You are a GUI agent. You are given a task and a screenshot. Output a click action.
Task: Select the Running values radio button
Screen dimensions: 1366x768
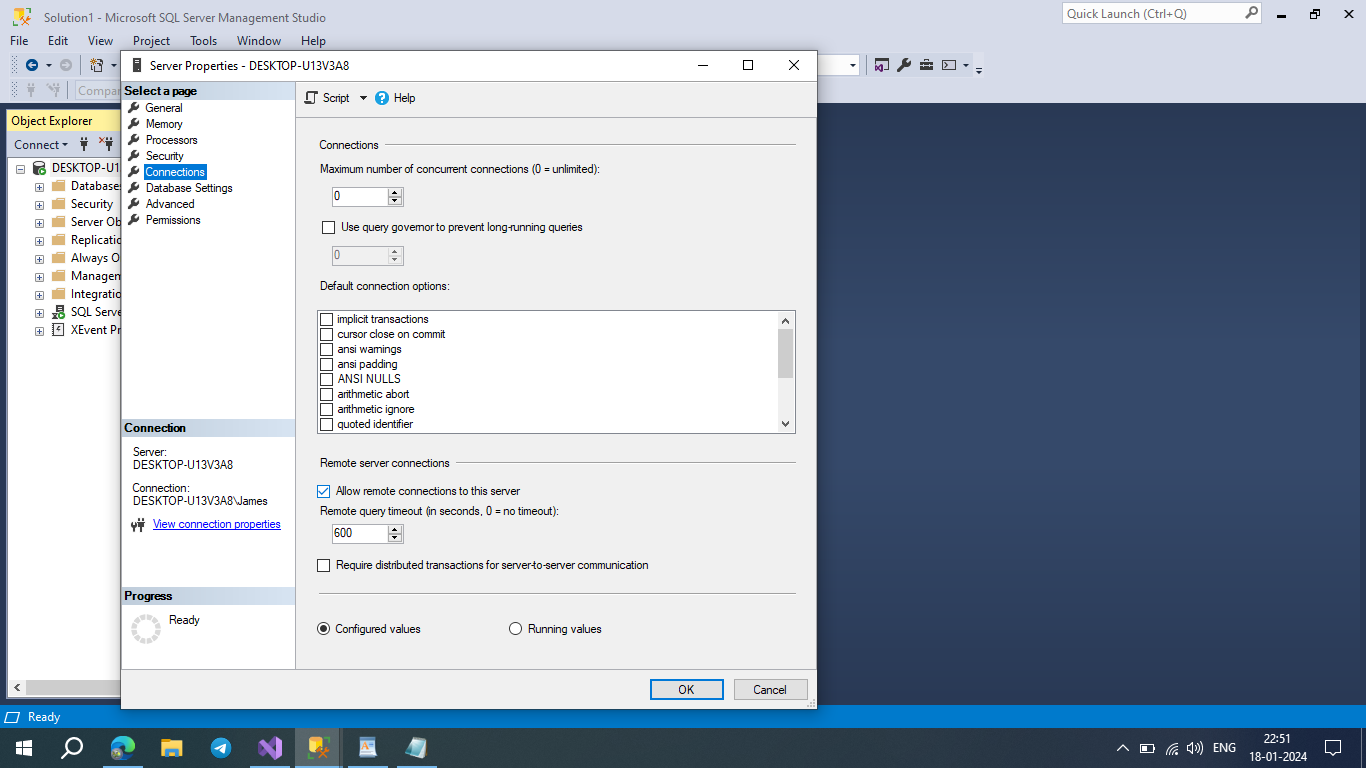(x=516, y=629)
